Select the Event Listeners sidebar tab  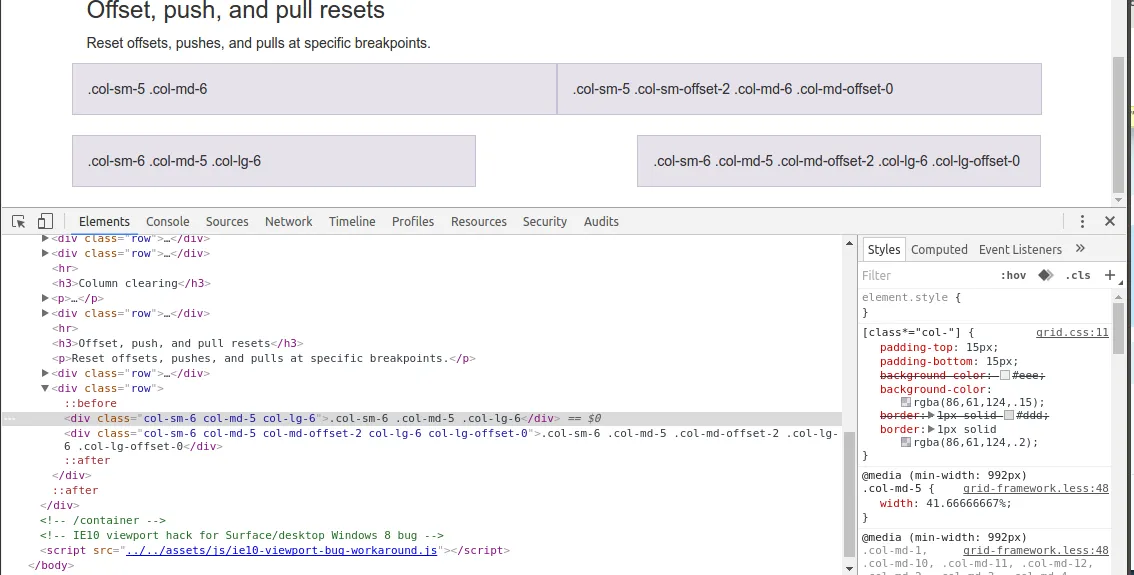pos(1020,249)
